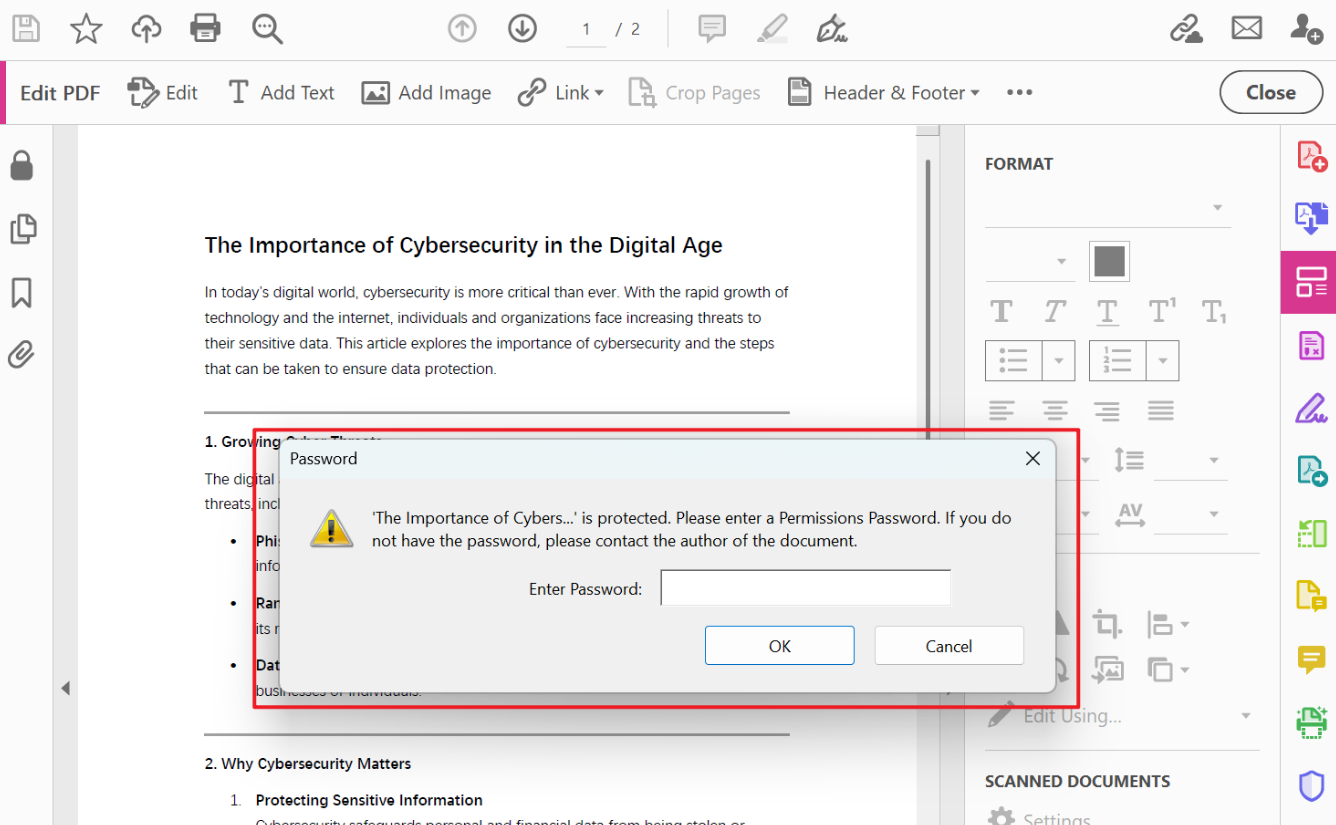Click the Enter Password field
The height and width of the screenshot is (825, 1336).
click(x=805, y=588)
